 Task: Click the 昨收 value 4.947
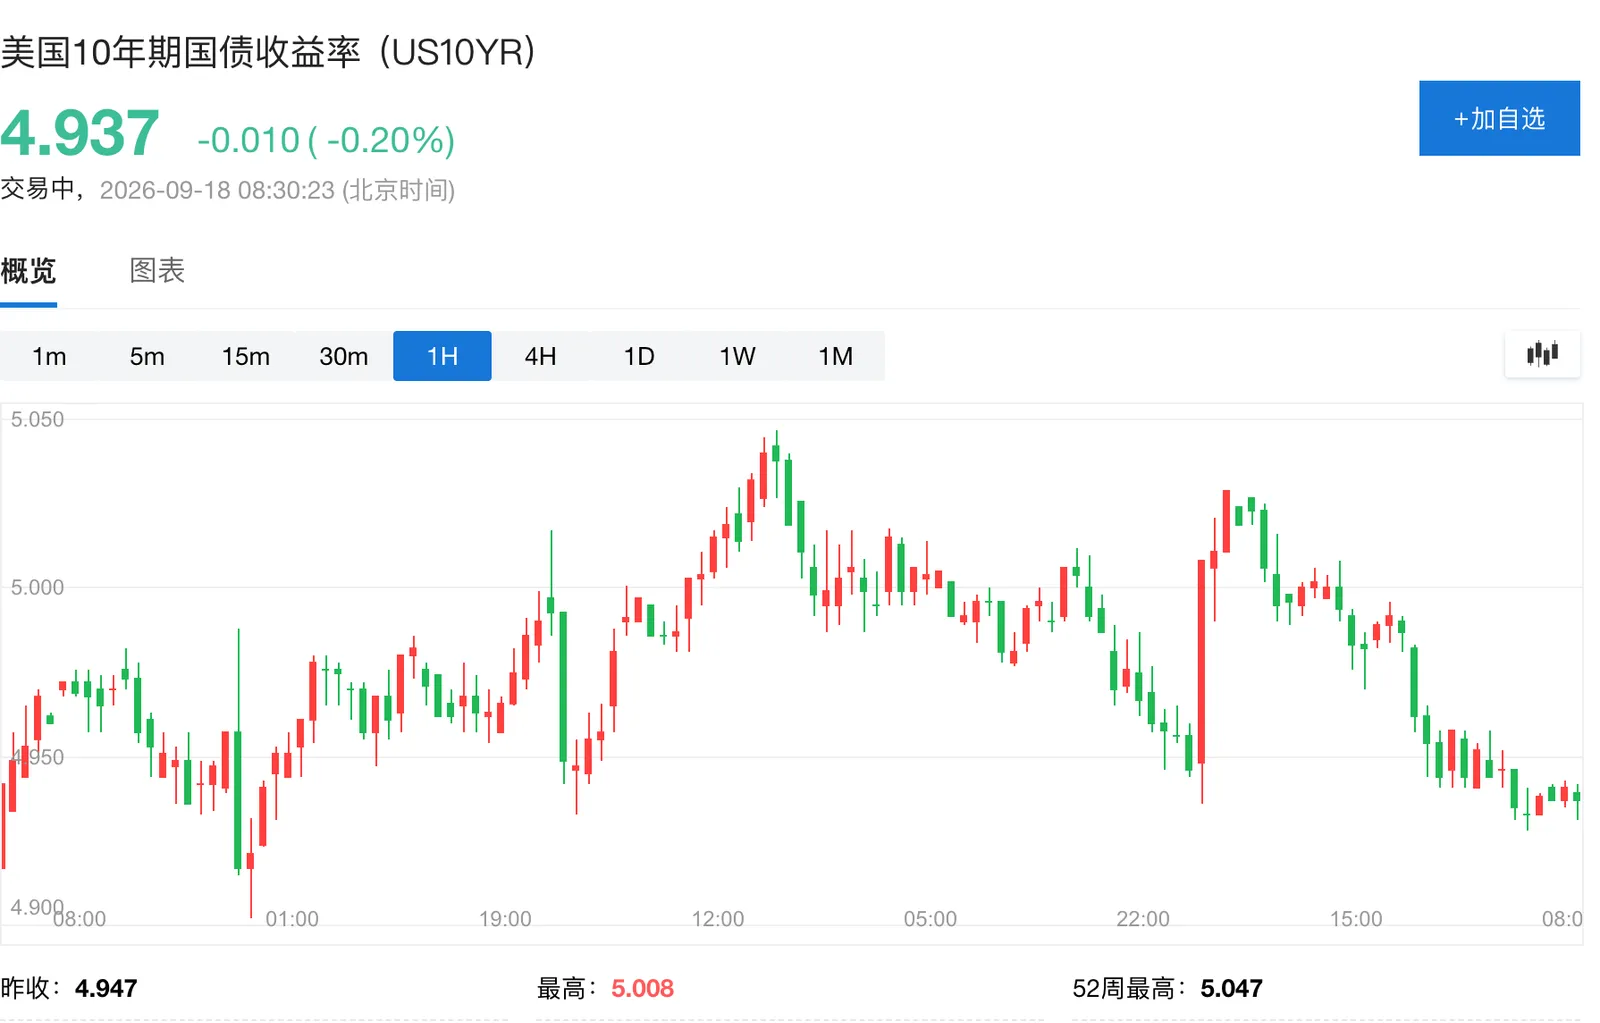(106, 989)
